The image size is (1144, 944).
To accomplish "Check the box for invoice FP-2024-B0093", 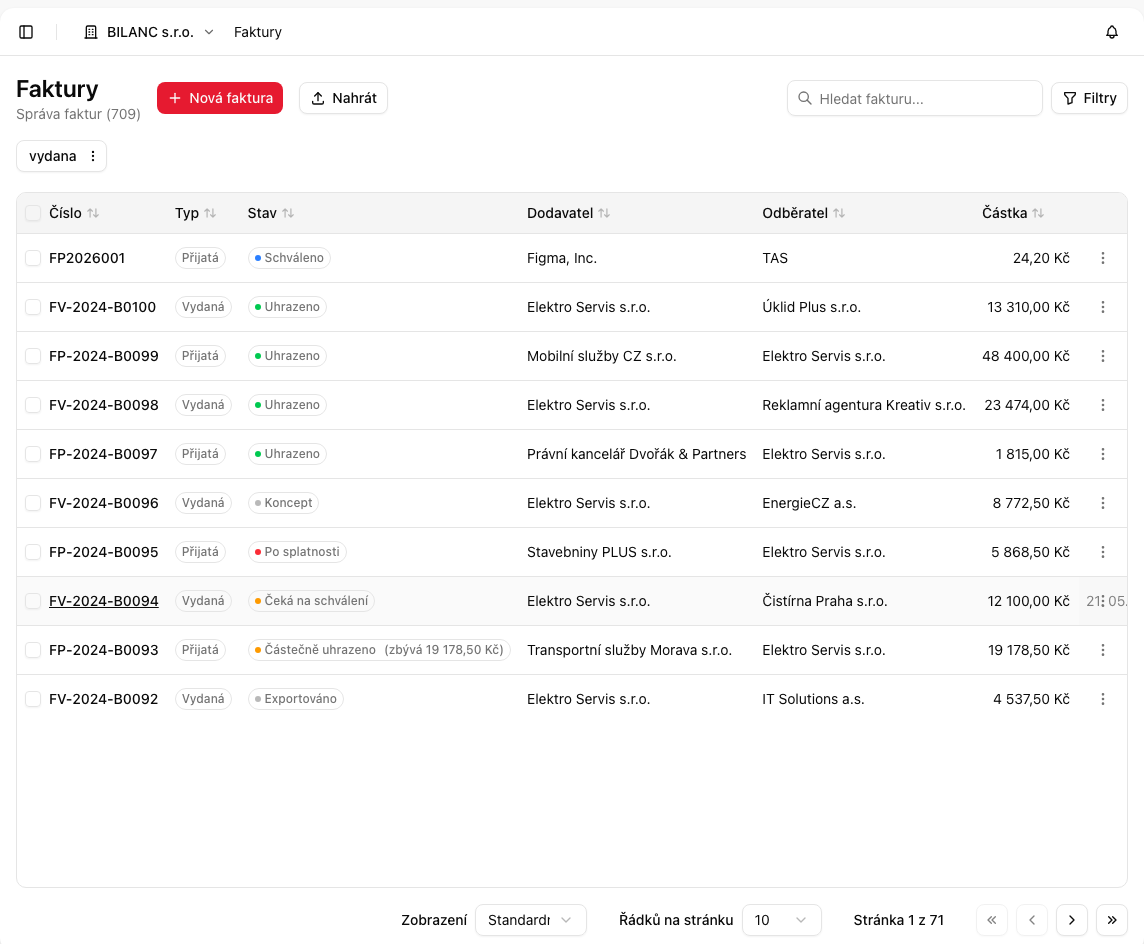I will 33,650.
